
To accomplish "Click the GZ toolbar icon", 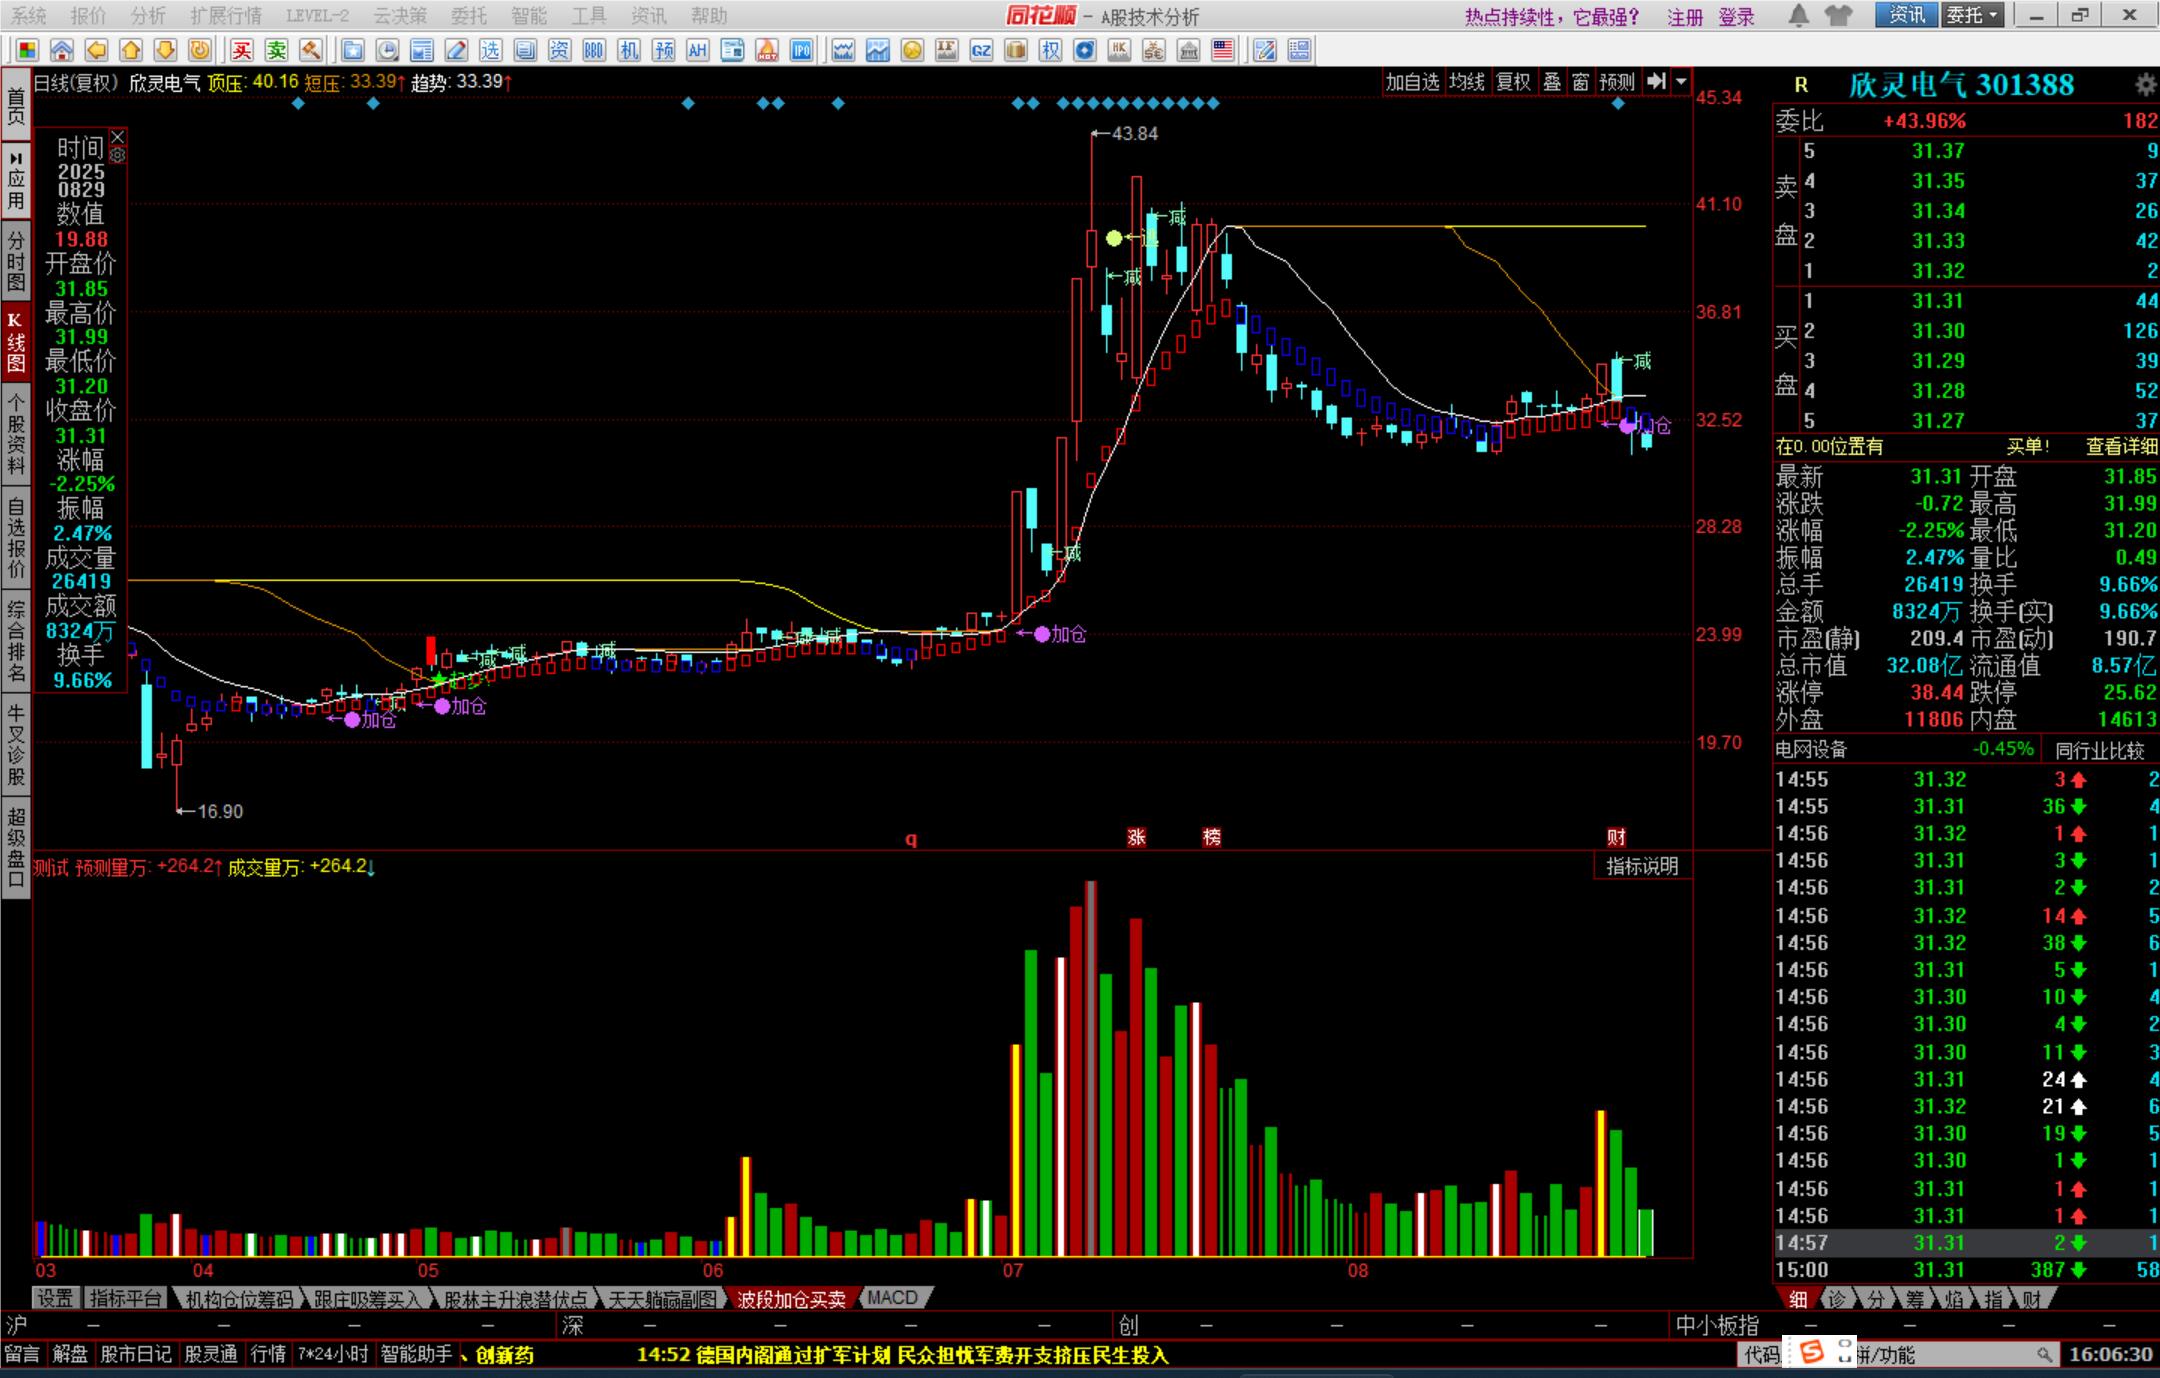I will [981, 50].
